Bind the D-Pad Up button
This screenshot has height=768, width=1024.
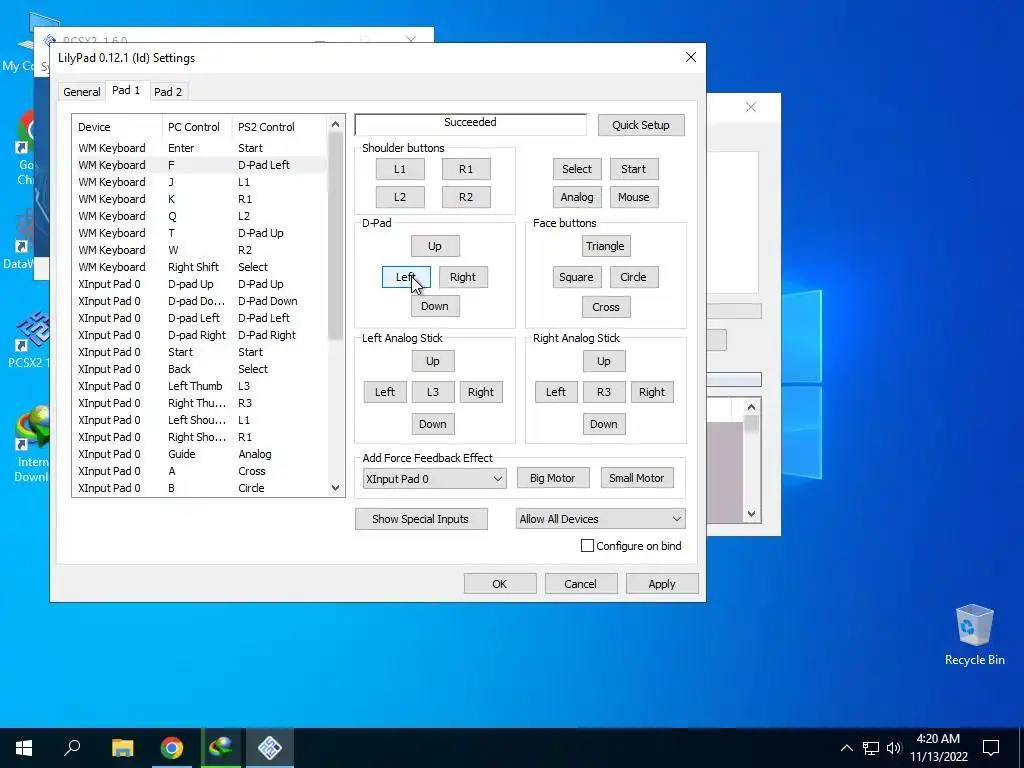click(435, 246)
